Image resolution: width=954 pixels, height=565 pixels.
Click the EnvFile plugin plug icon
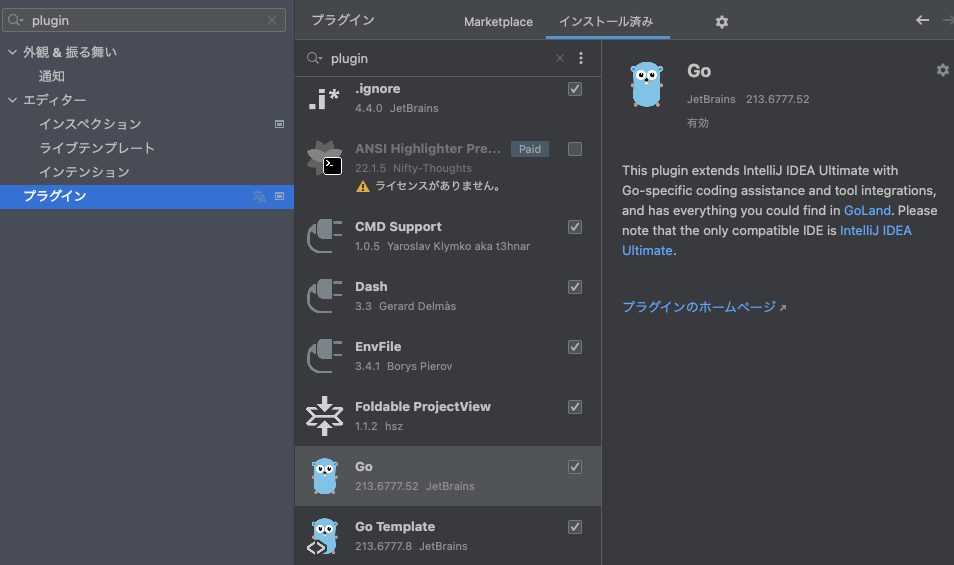(324, 356)
